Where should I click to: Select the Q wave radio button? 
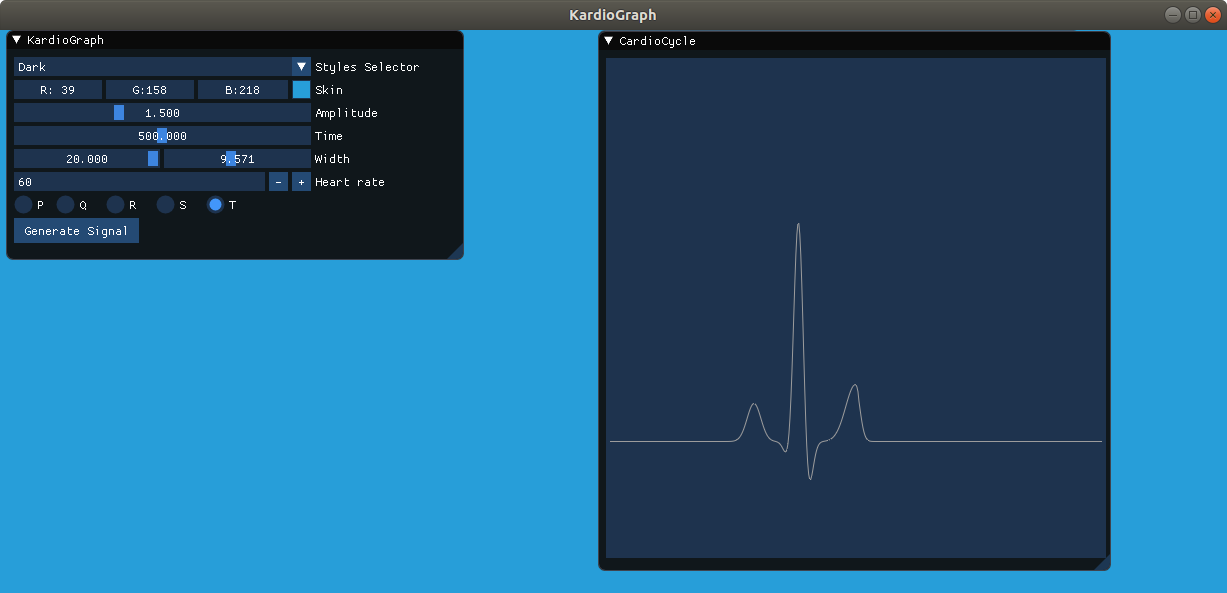[68, 204]
